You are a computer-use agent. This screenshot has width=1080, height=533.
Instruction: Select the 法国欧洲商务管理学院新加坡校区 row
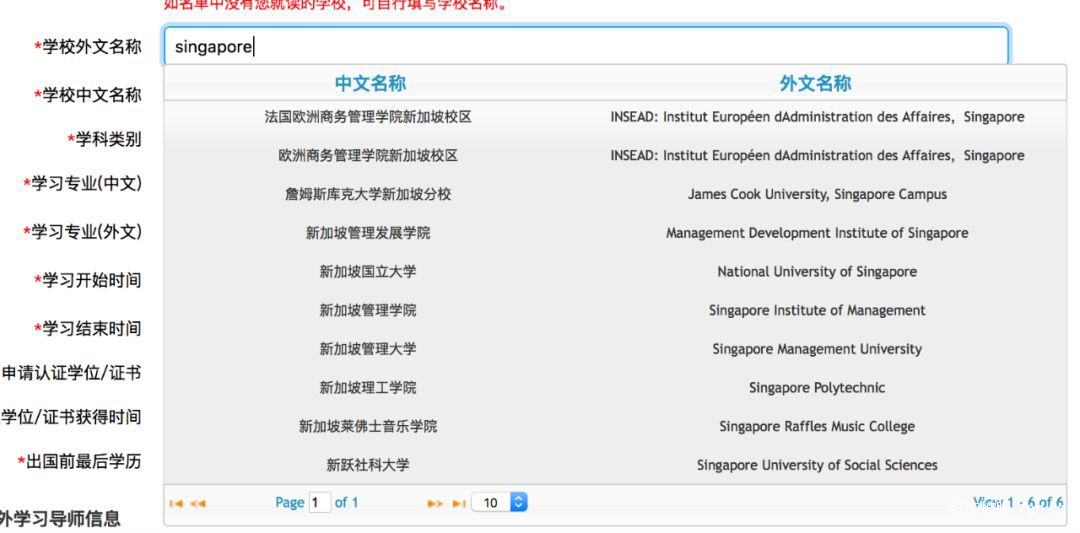pos(368,117)
